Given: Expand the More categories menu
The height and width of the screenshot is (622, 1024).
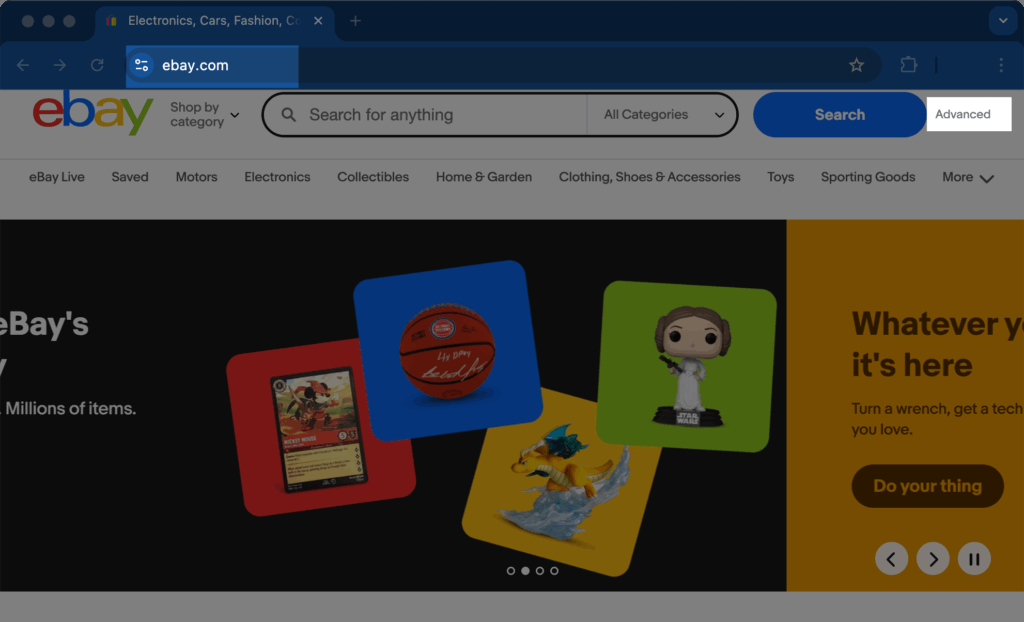Looking at the screenshot, I should [967, 178].
